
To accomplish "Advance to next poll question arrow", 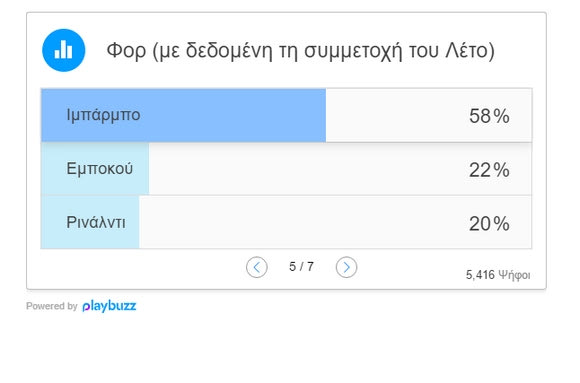I will coord(347,267).
